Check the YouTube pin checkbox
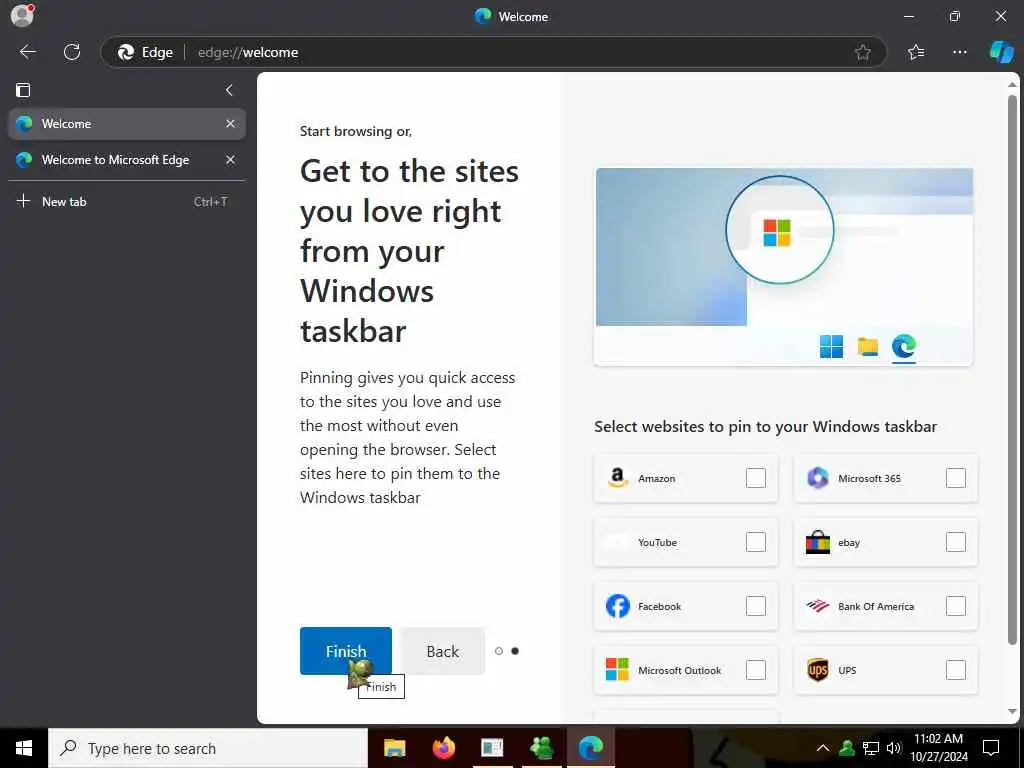 (756, 542)
